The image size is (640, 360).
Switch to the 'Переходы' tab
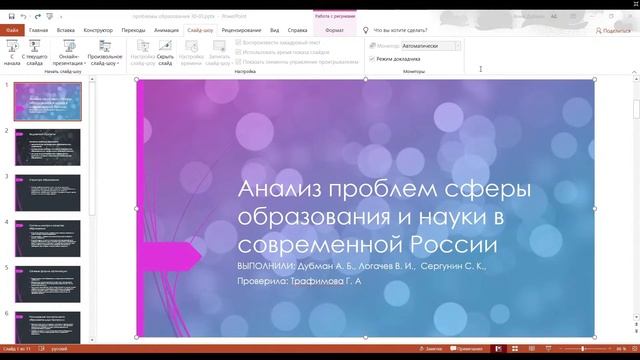coord(133,30)
